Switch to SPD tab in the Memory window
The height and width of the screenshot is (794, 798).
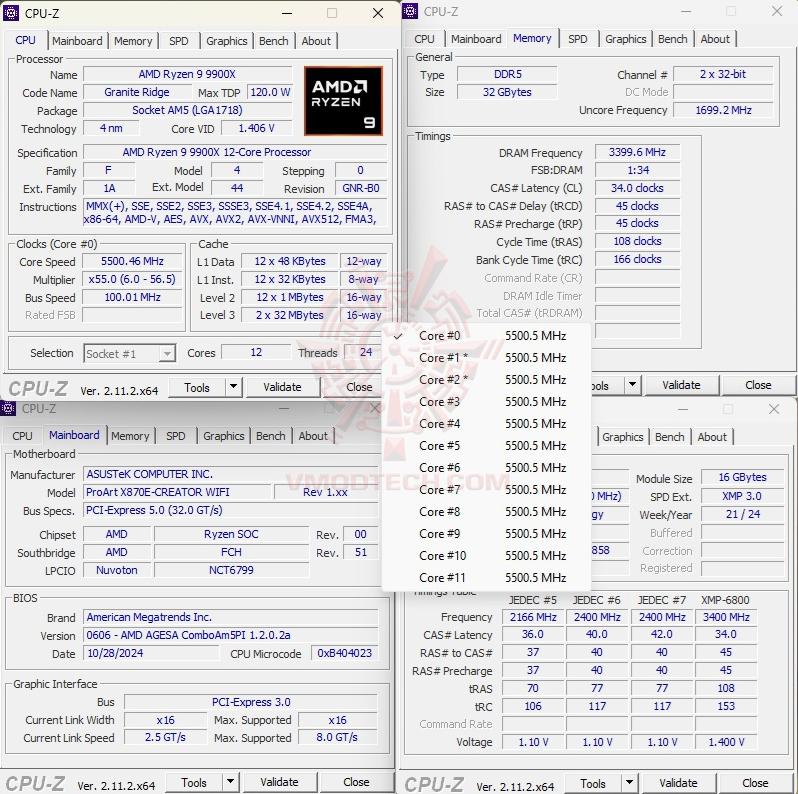tap(578, 39)
